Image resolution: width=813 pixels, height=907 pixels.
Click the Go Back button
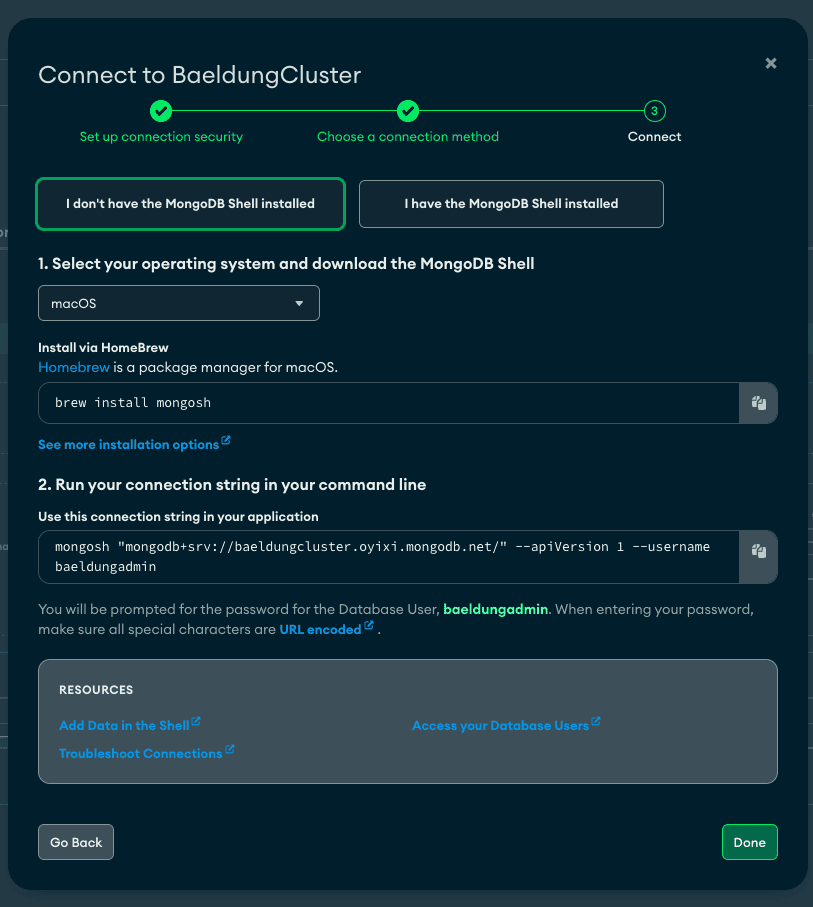(76, 842)
